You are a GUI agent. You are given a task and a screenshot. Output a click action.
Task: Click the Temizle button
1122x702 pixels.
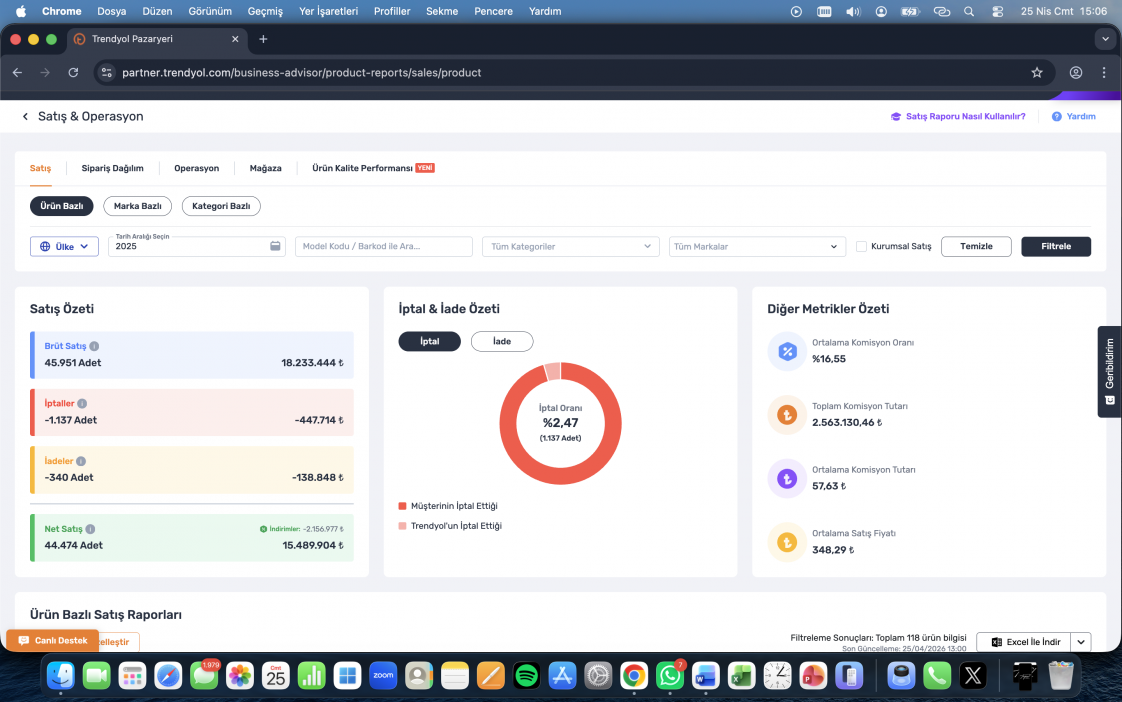point(976,246)
